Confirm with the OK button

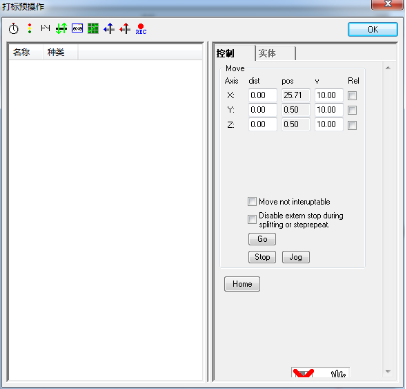click(373, 30)
